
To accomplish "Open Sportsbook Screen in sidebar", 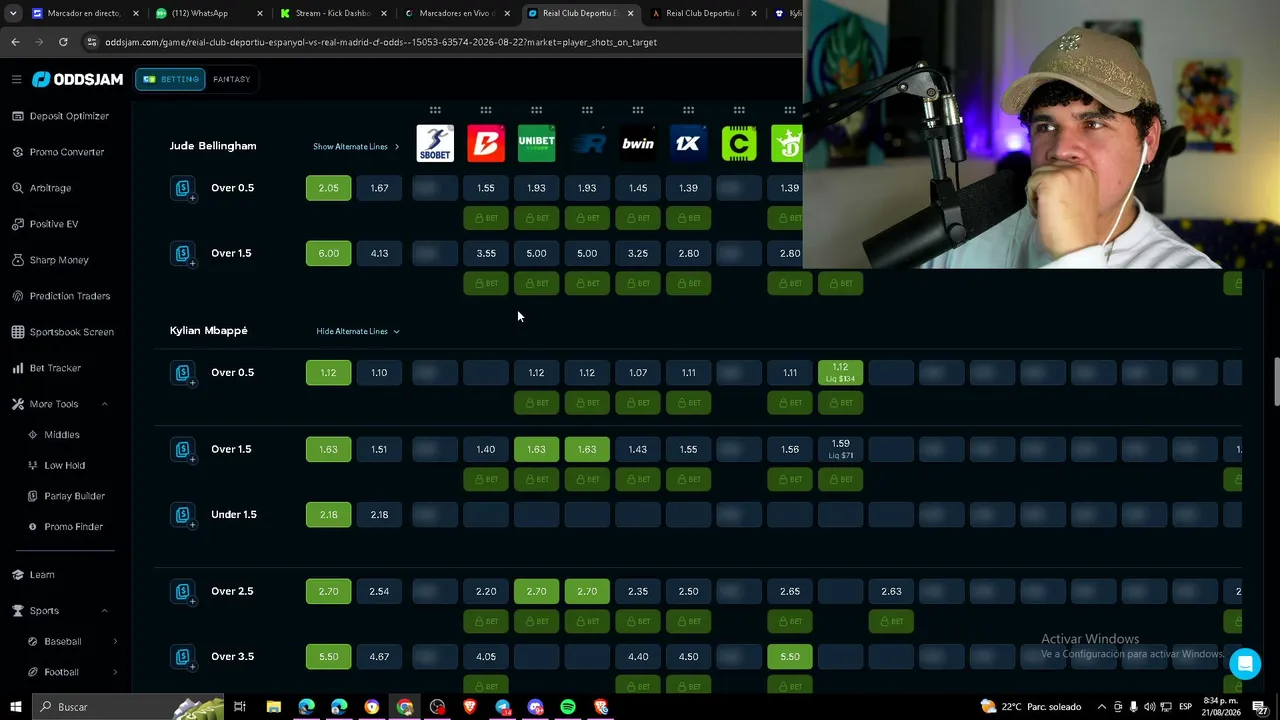I will point(62,332).
